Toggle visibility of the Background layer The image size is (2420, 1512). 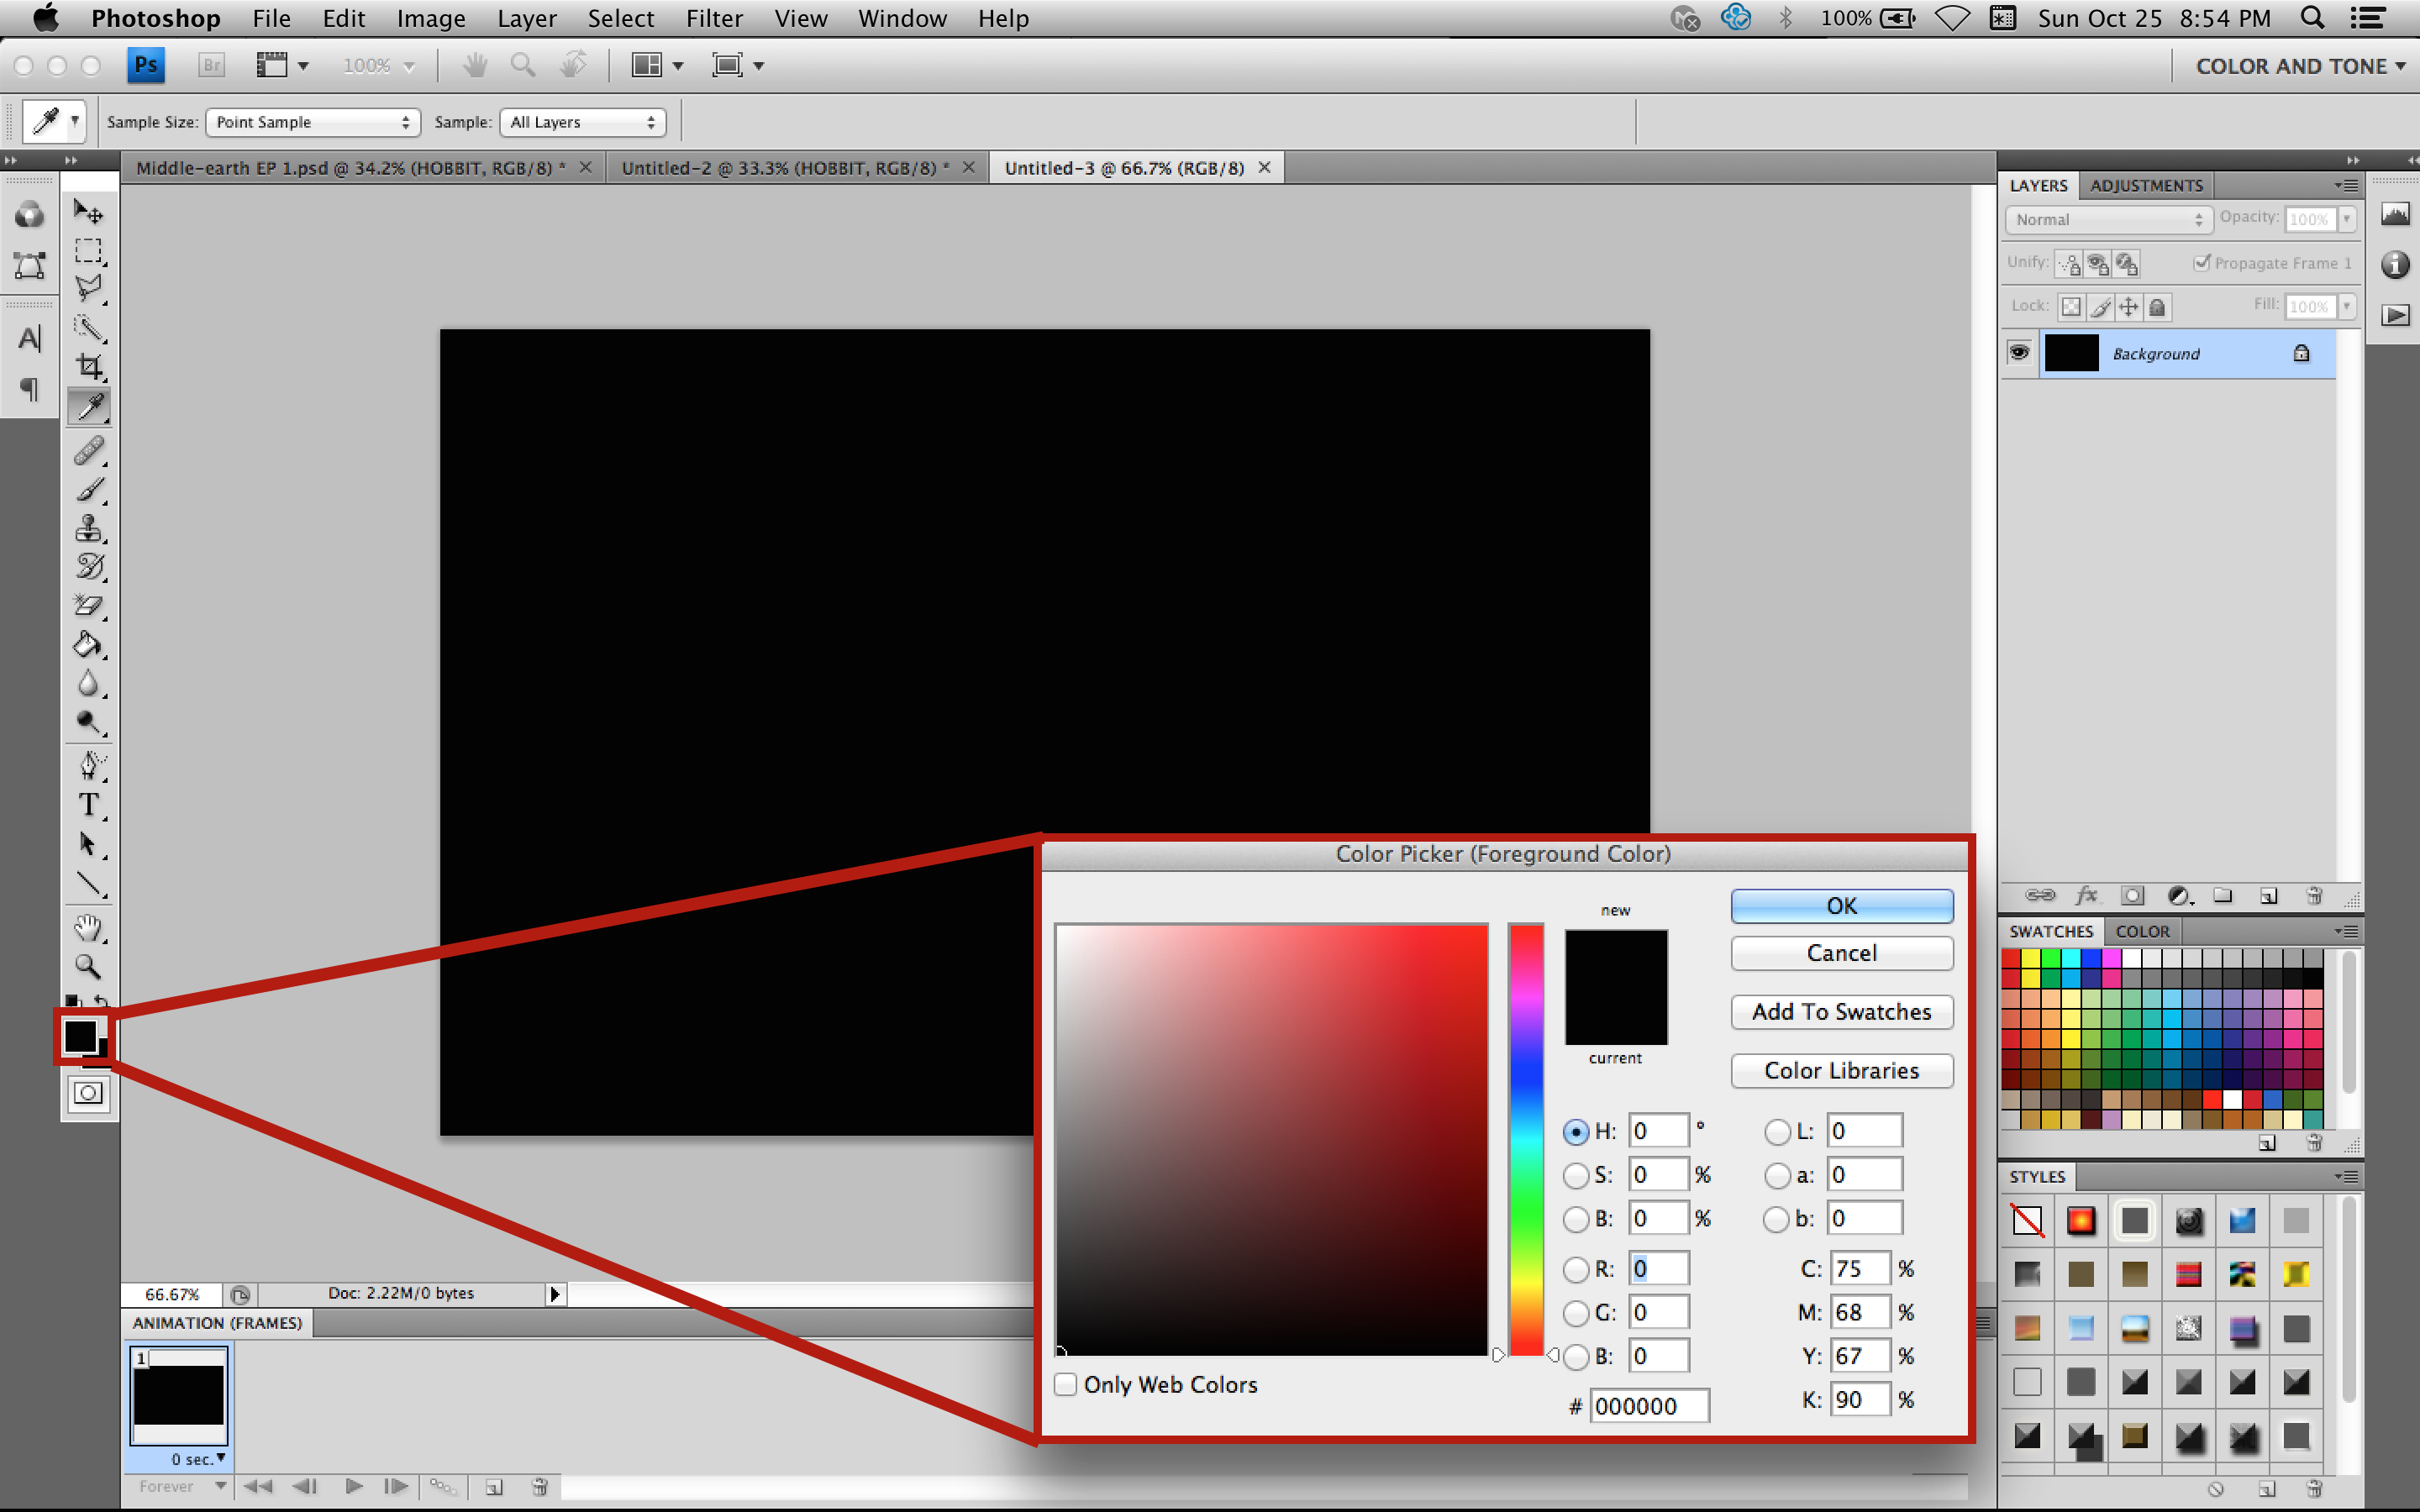pos(2019,353)
